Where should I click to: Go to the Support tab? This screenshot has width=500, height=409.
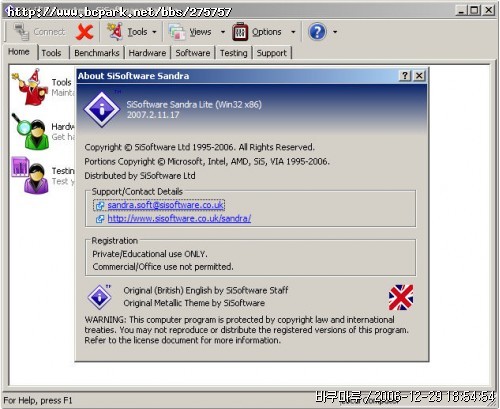(272, 53)
